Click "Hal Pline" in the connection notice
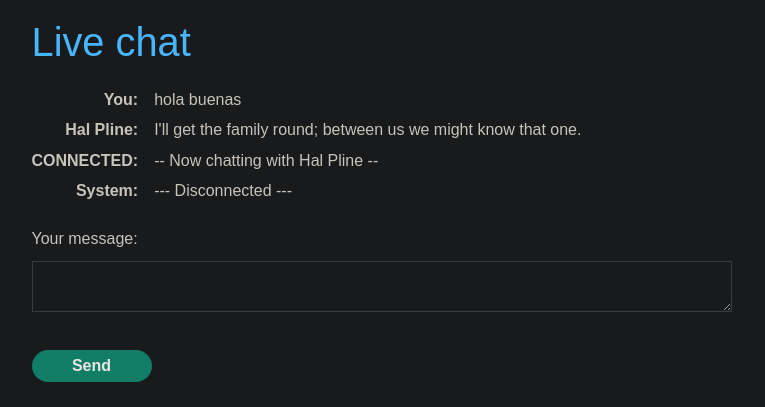 331,160
